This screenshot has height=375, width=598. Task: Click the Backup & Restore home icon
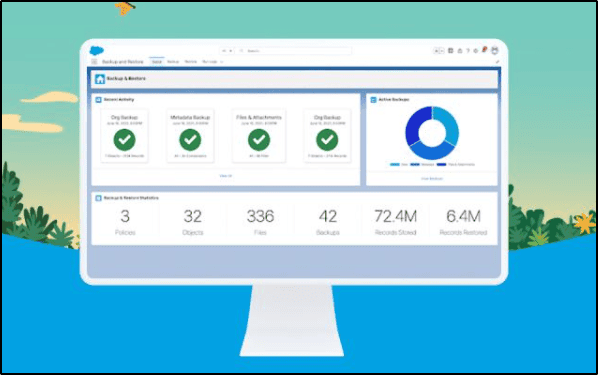(x=100, y=79)
